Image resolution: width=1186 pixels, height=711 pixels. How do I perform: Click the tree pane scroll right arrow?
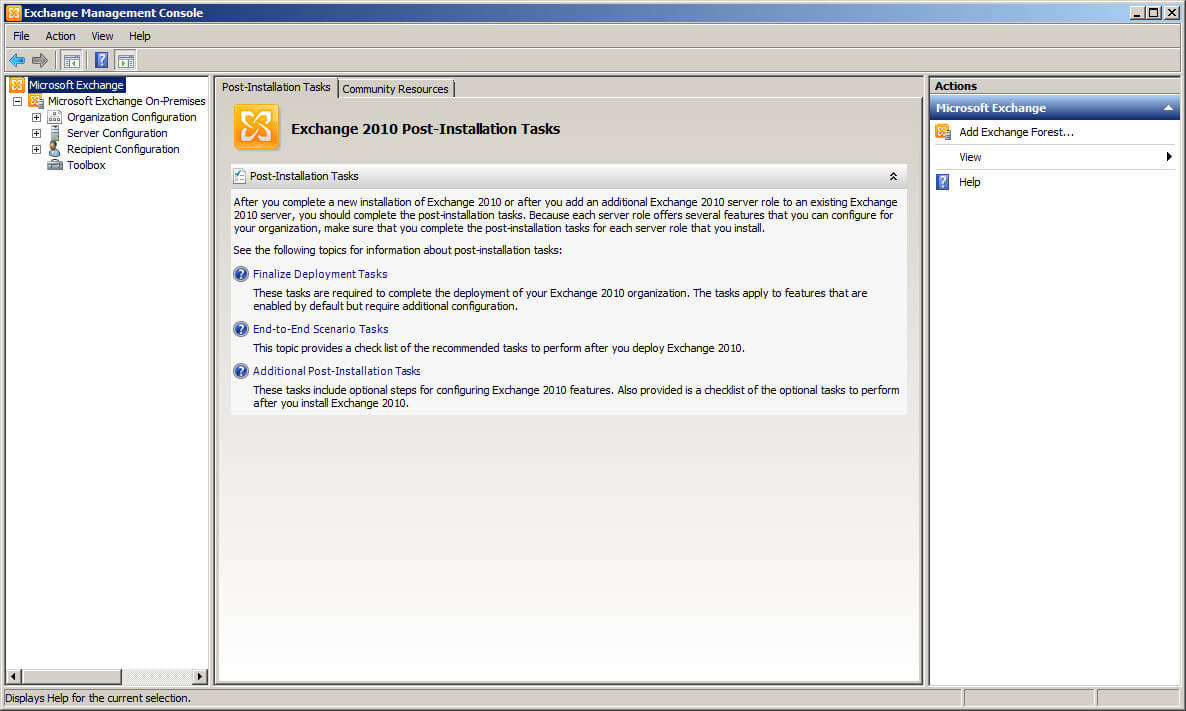[200, 676]
